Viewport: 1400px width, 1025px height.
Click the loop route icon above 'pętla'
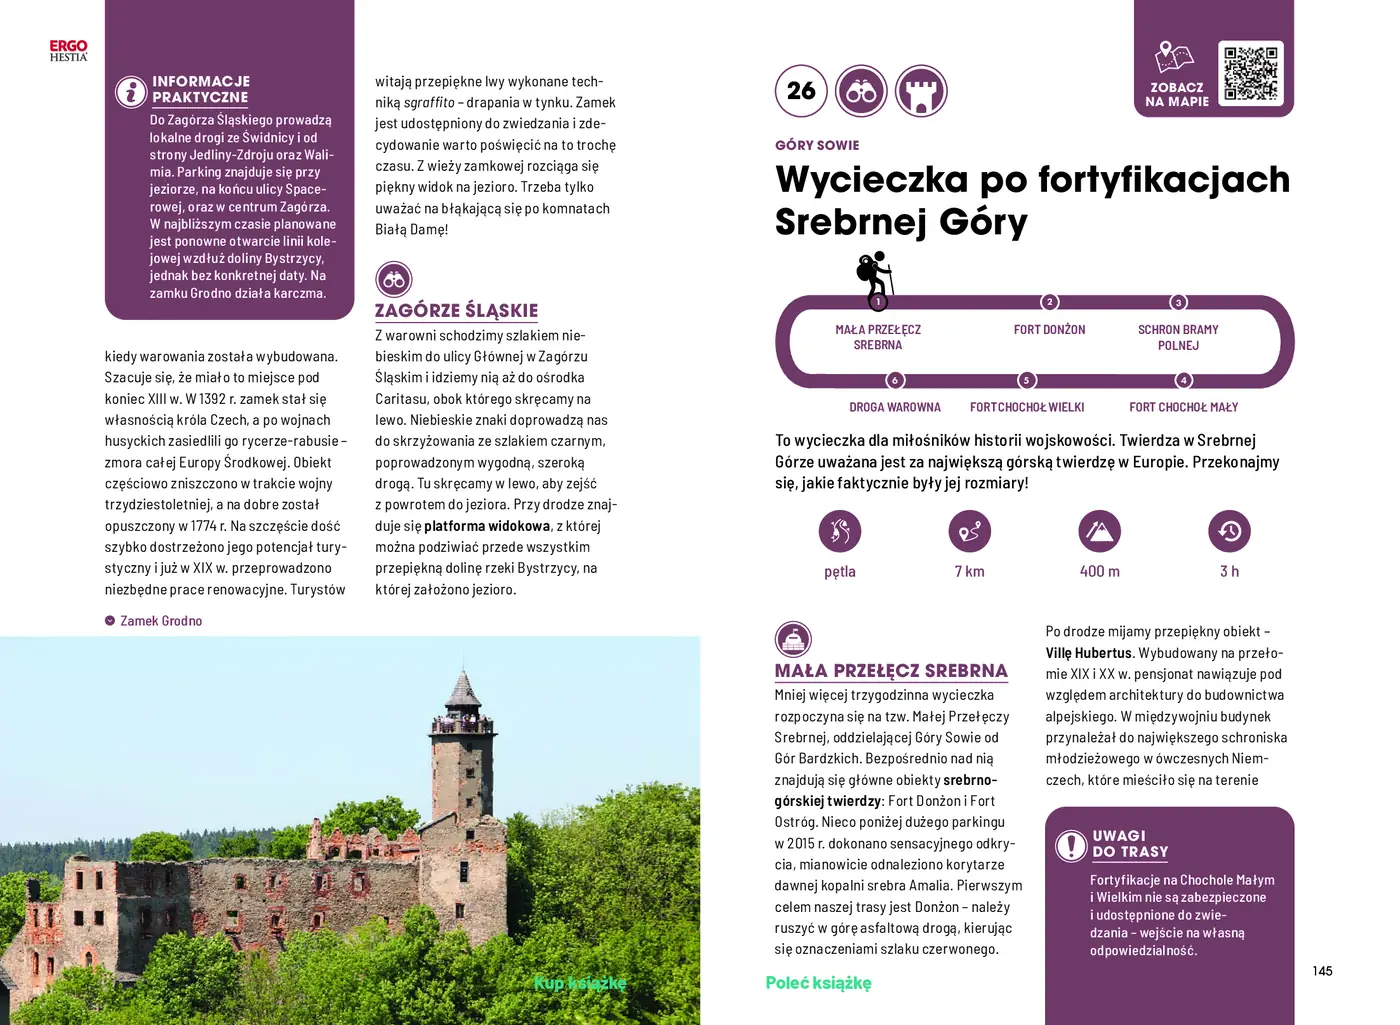(x=840, y=531)
